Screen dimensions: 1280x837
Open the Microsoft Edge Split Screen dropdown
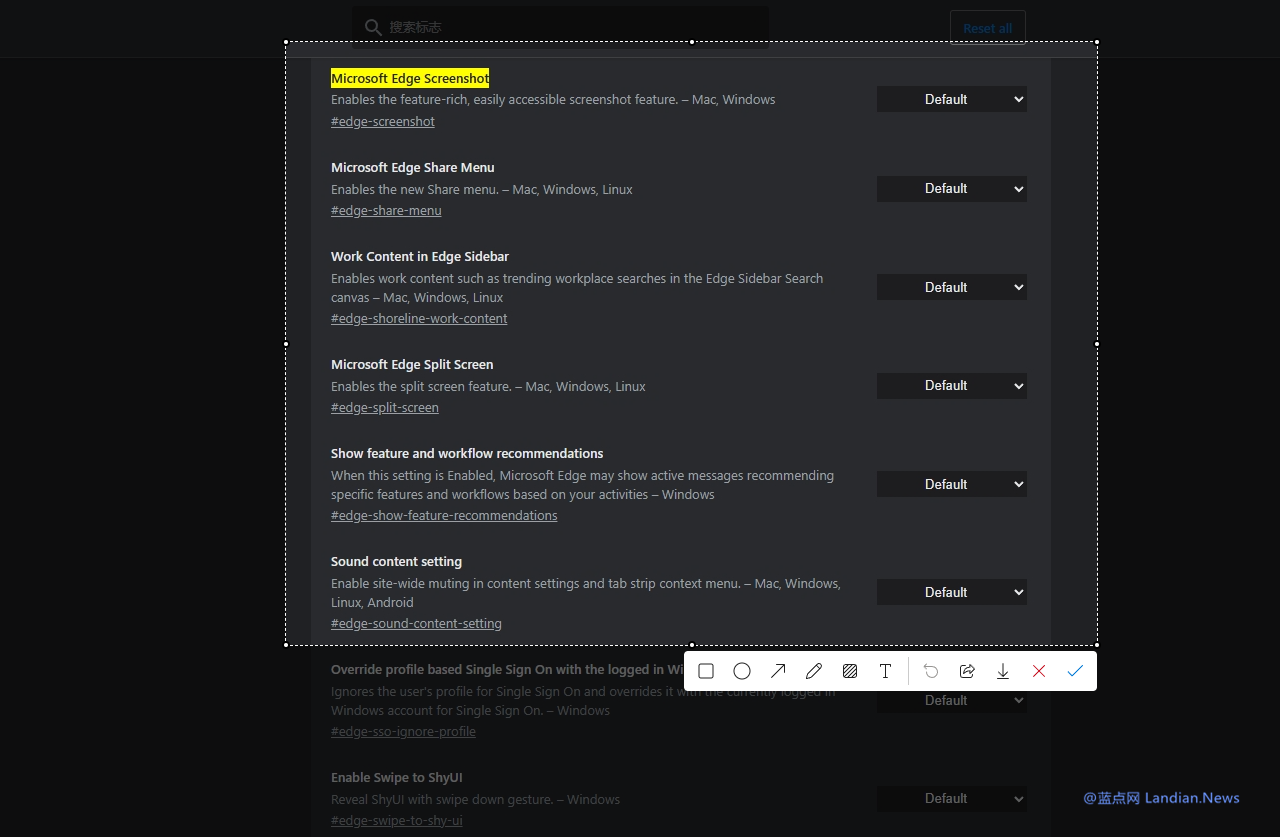click(x=951, y=386)
